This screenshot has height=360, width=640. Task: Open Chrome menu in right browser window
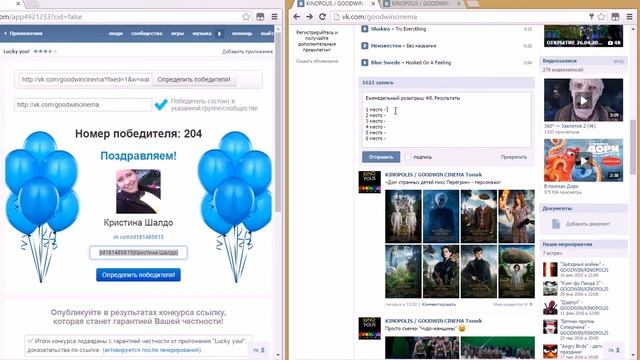tap(630, 17)
